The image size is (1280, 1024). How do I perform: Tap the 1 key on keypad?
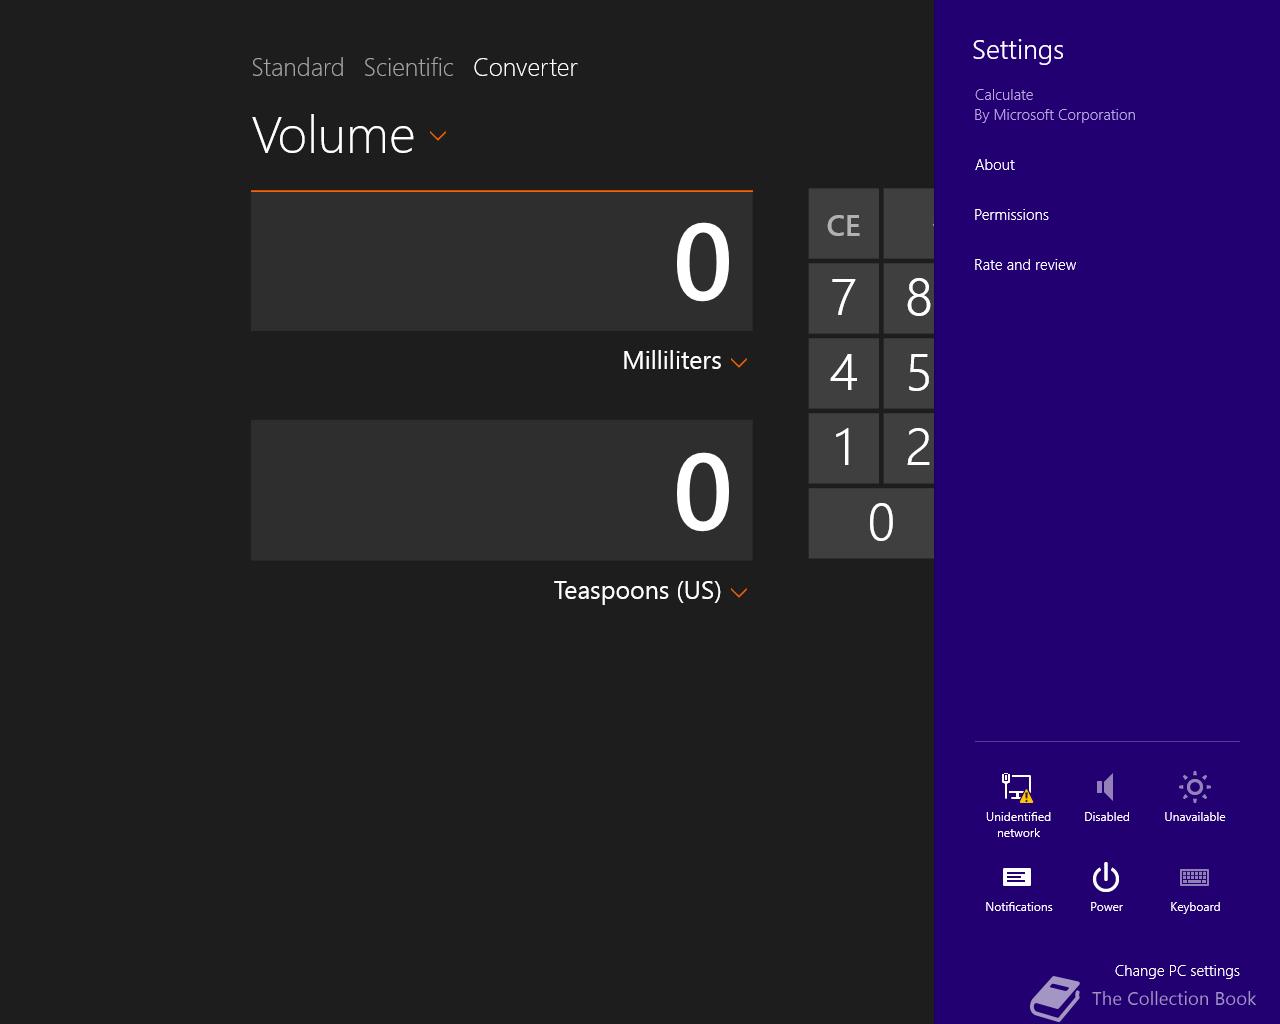843,448
